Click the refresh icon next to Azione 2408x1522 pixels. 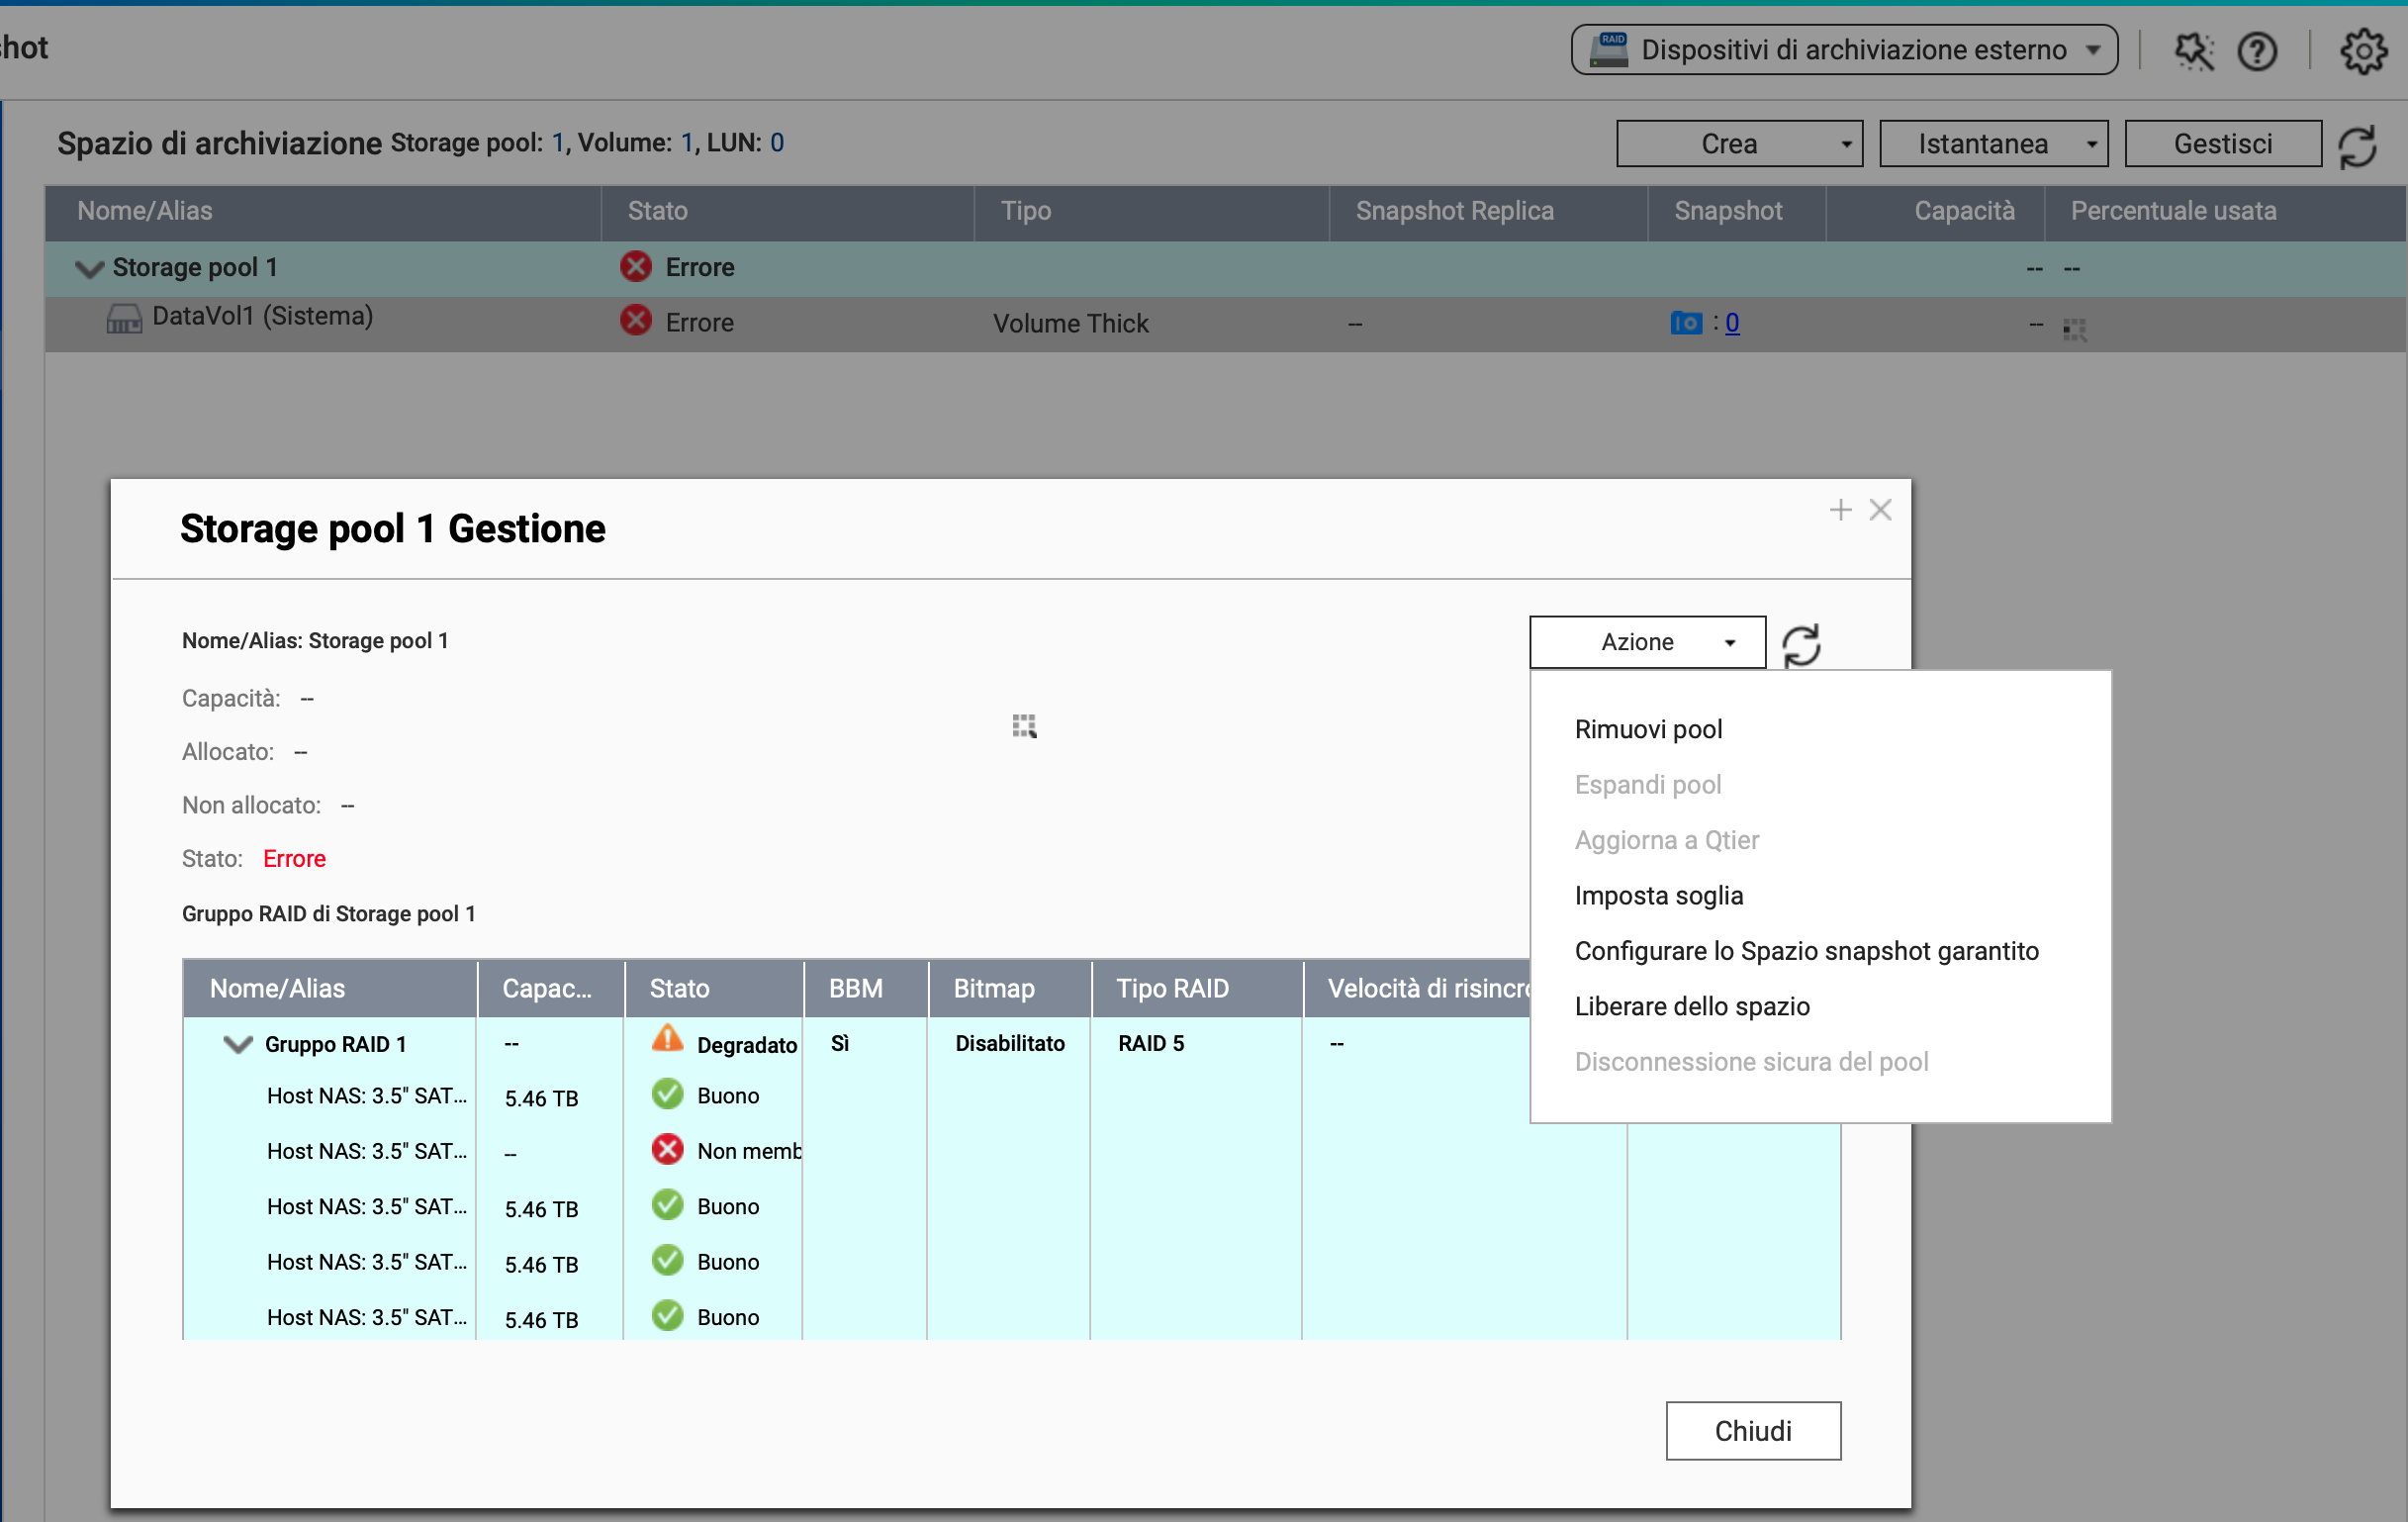(1801, 644)
